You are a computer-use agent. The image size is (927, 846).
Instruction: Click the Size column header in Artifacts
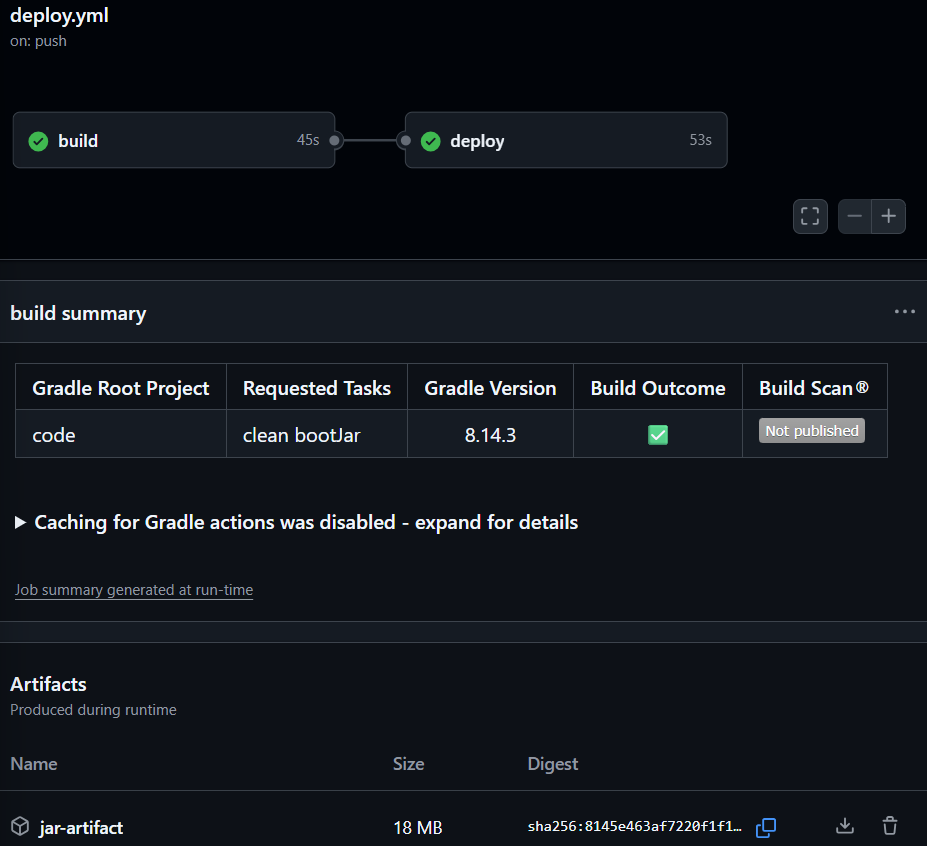tap(409, 764)
